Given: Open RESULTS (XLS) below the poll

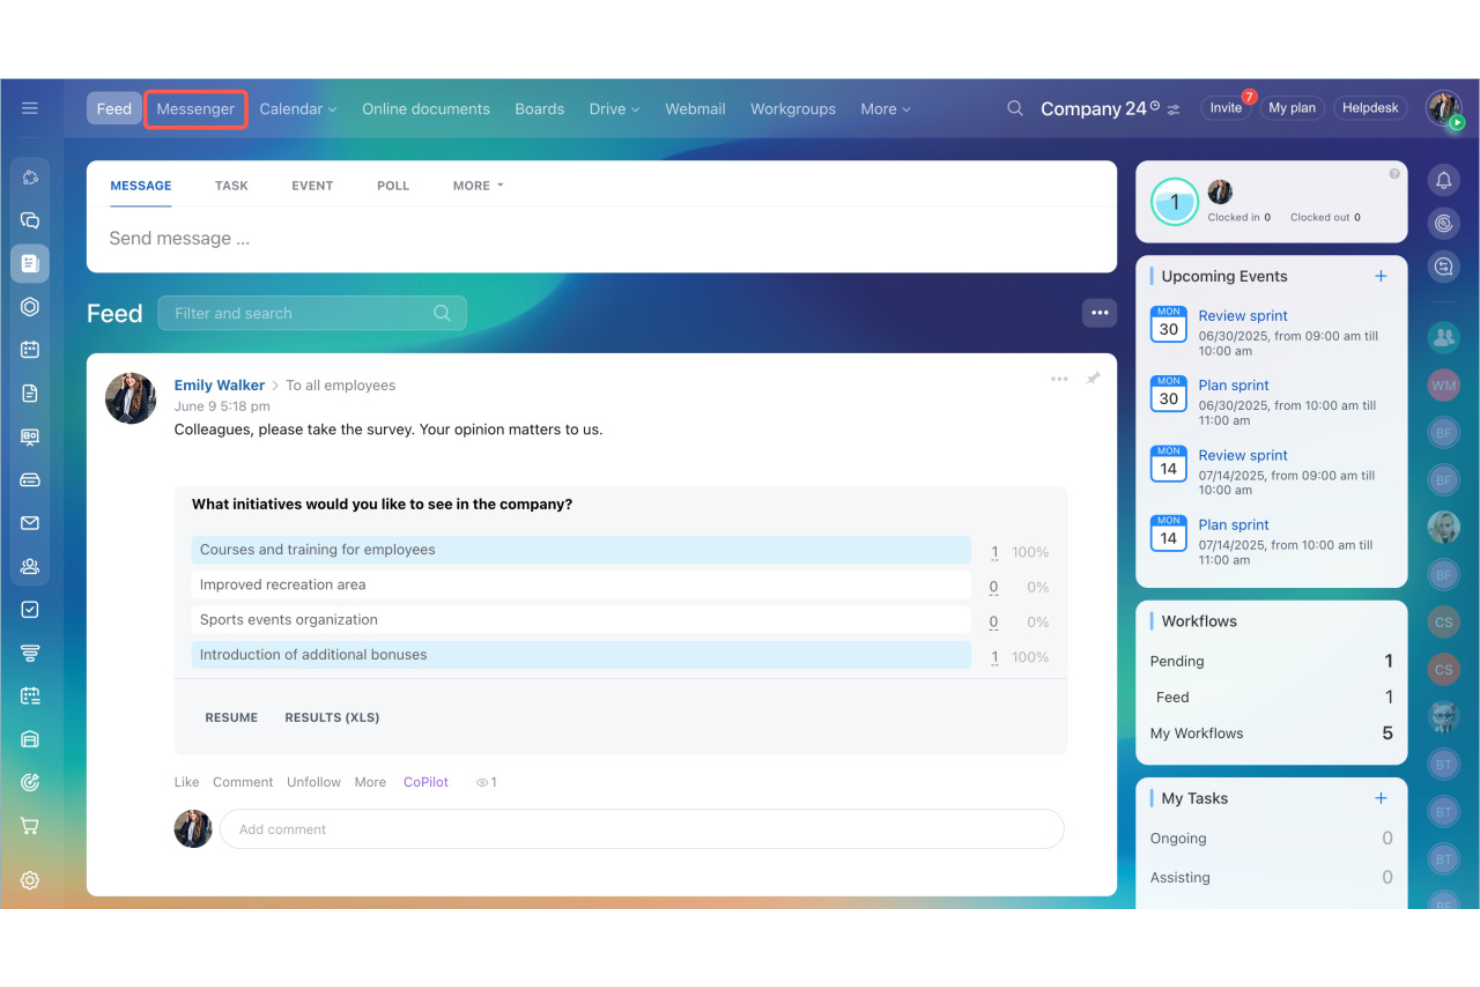Looking at the screenshot, I should [x=331, y=717].
